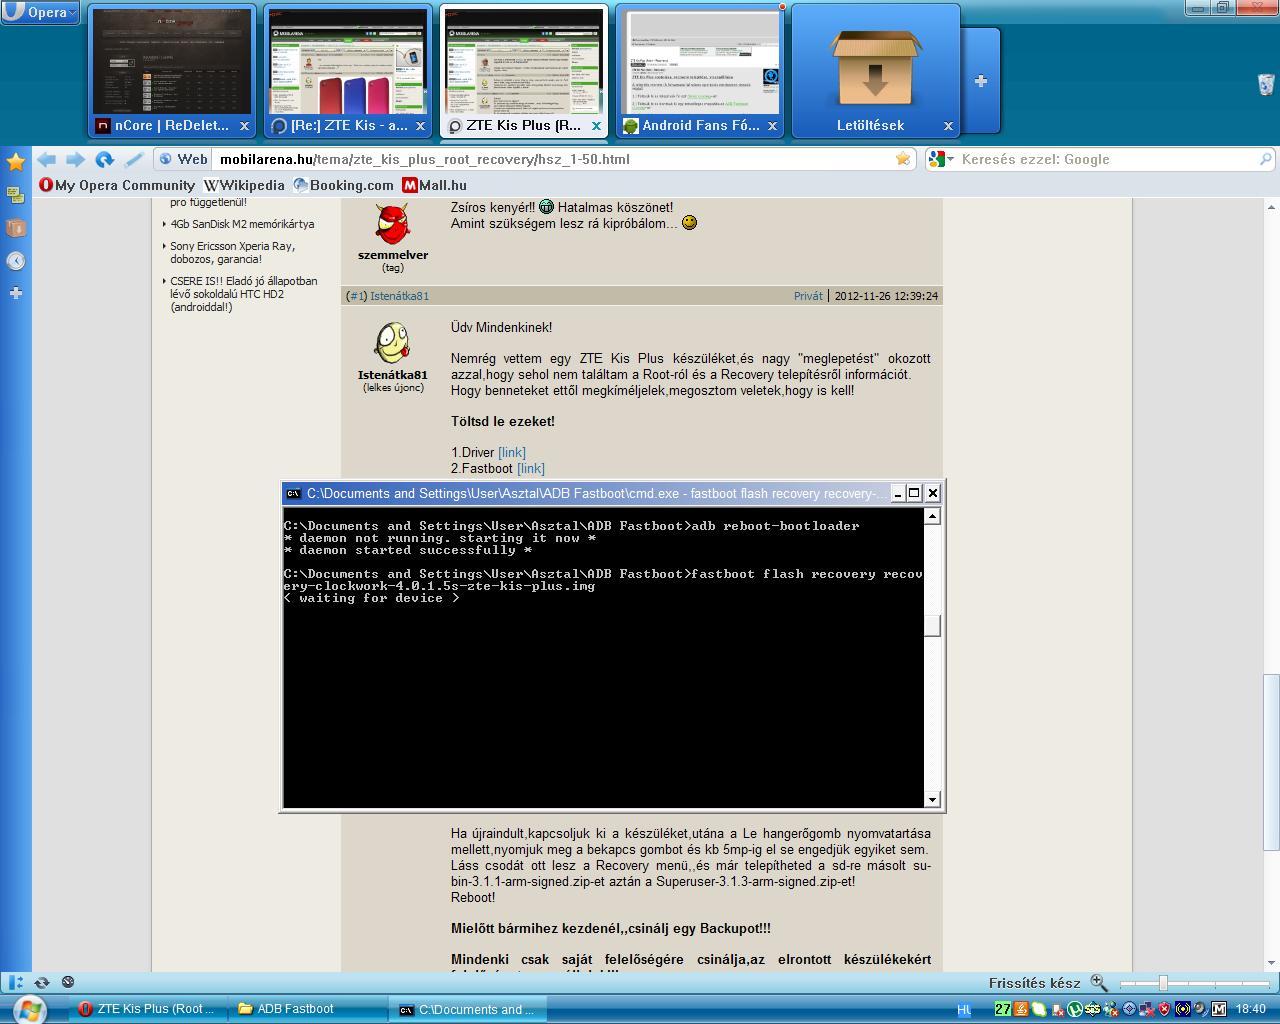Viewport: 1280px width, 1024px height.
Task: Open My Opera Community bookmark
Action: [x=117, y=185]
